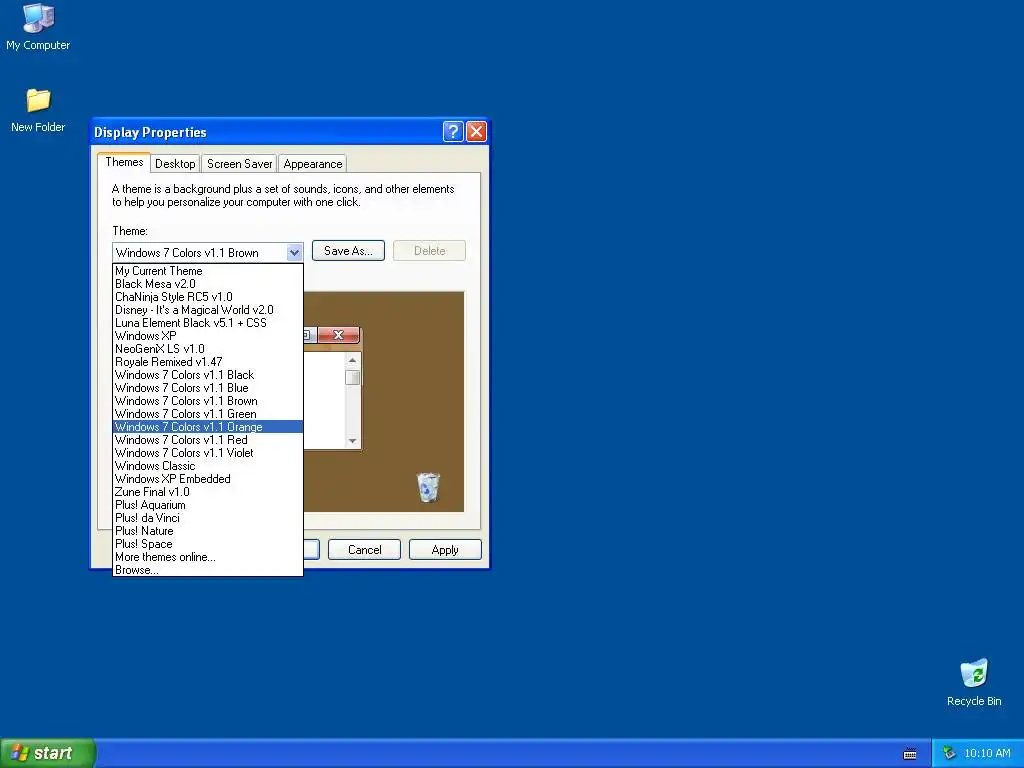Screen dimensions: 1024x768
Task: Click the preview window scroll up arrow
Action: [x=352, y=360]
